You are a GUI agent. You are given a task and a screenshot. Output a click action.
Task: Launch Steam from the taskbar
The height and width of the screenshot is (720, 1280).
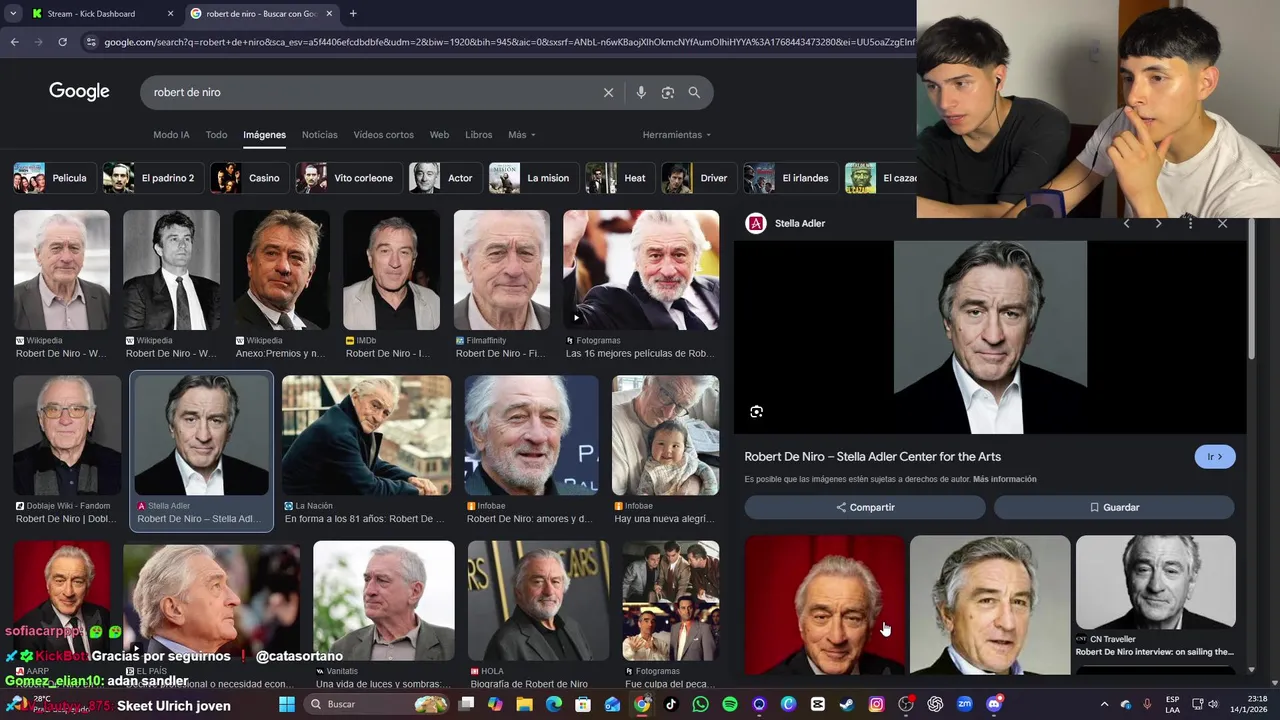pyautogui.click(x=847, y=704)
